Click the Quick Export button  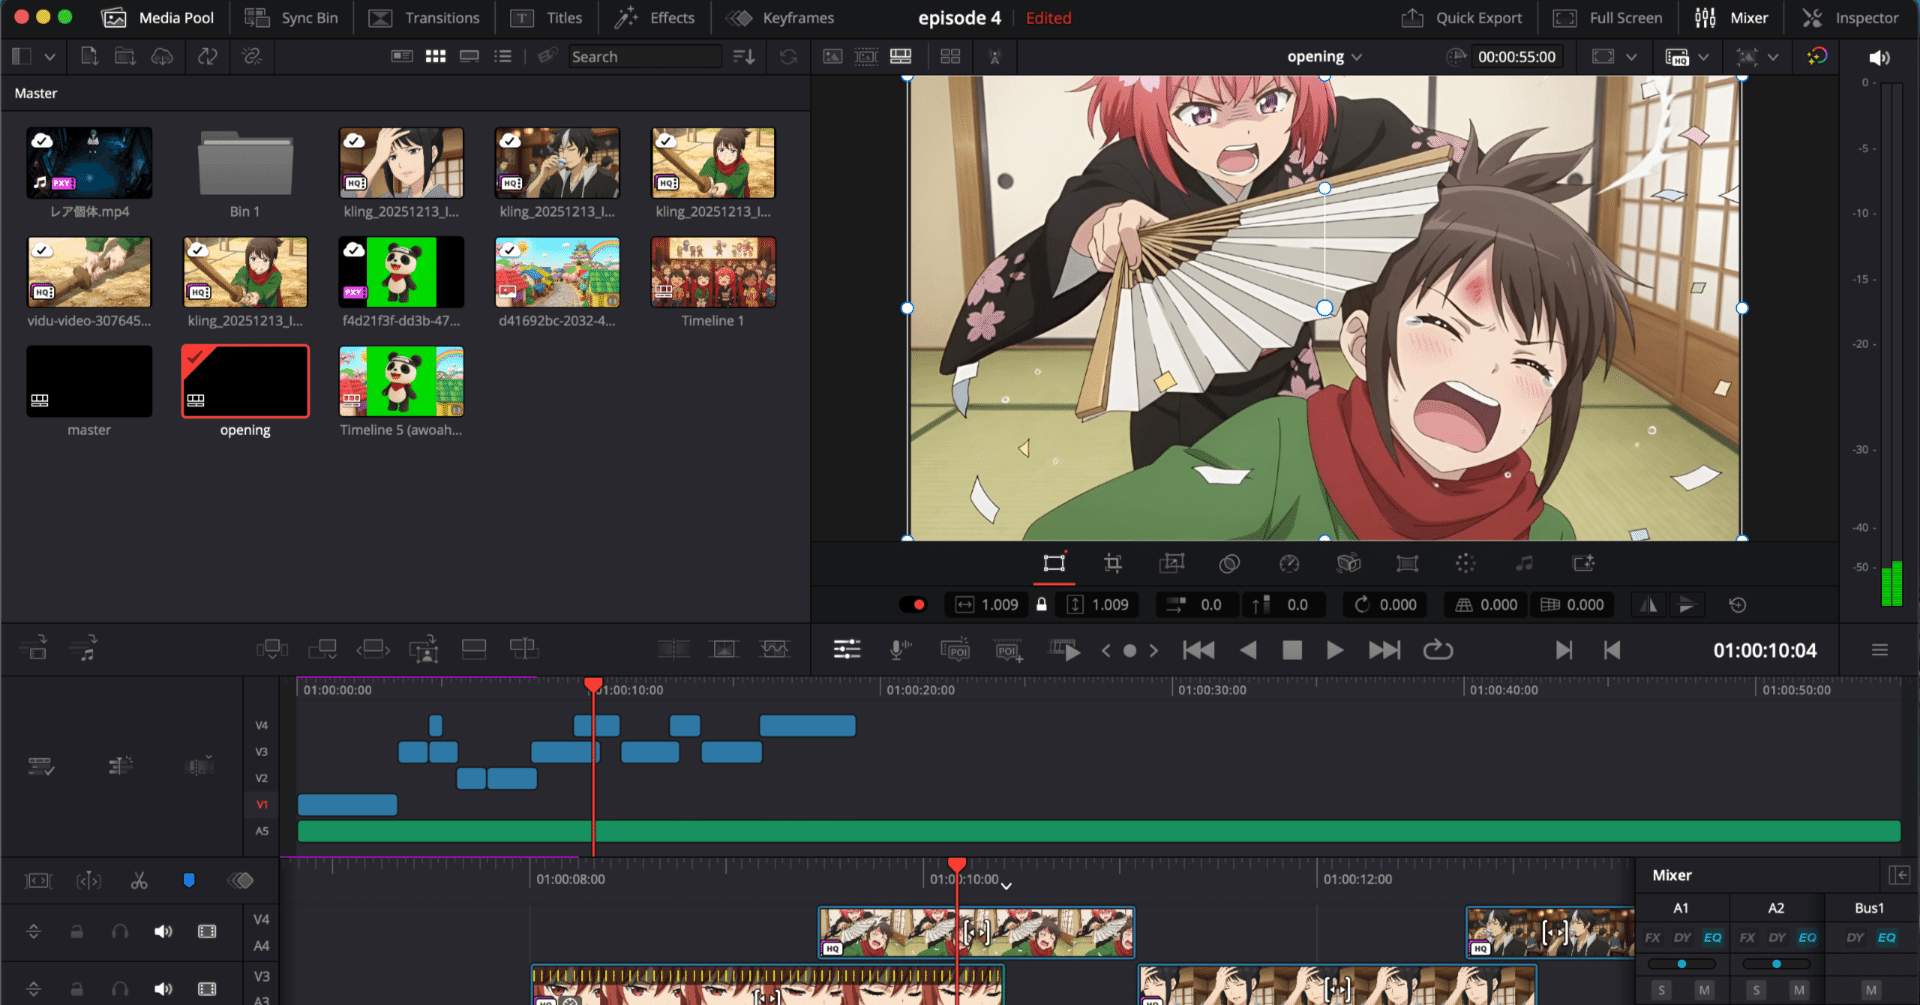[1463, 17]
